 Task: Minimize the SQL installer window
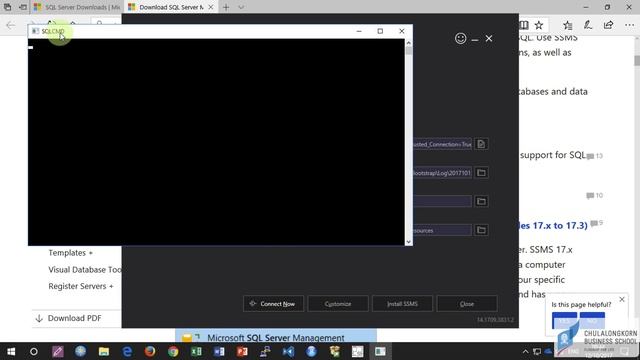(x=475, y=39)
